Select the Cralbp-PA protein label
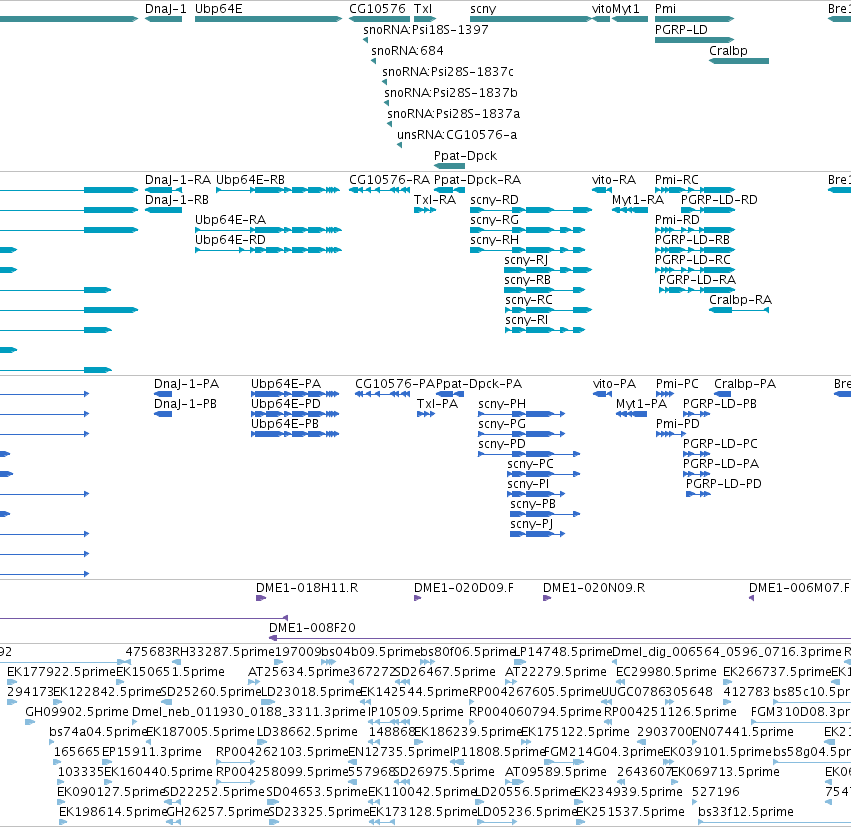 [745, 384]
